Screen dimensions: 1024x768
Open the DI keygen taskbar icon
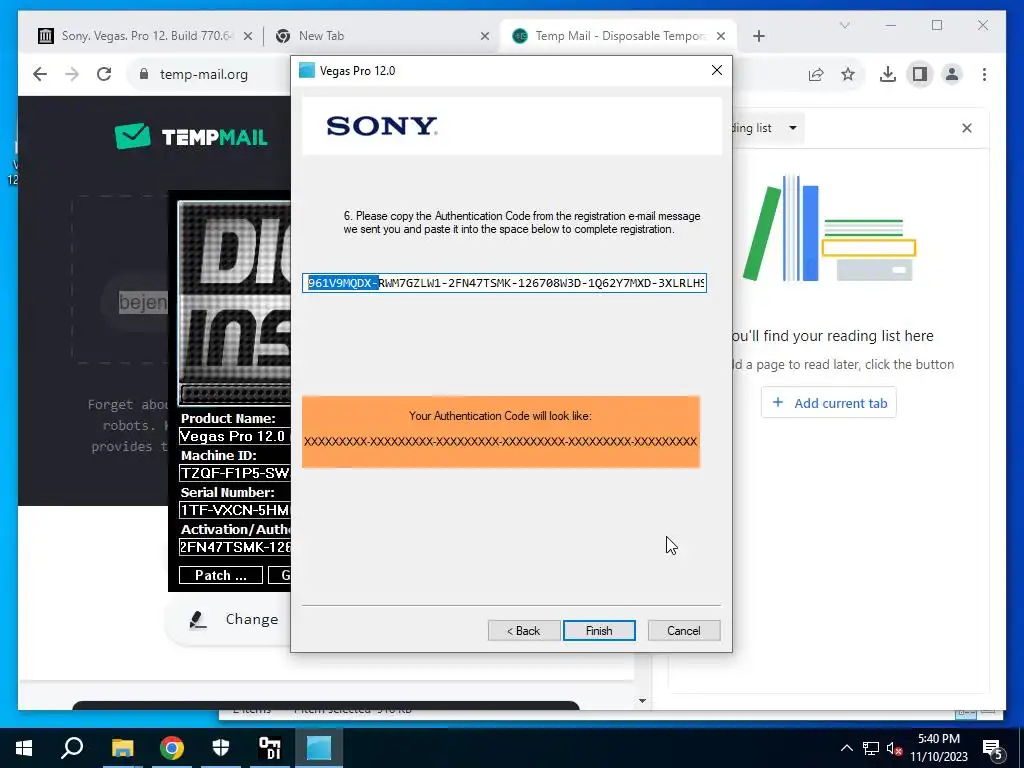click(x=270, y=748)
